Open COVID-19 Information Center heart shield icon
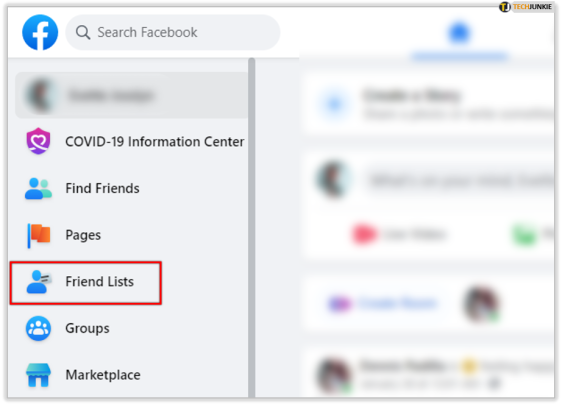The height and width of the screenshot is (404, 562). coord(38,141)
